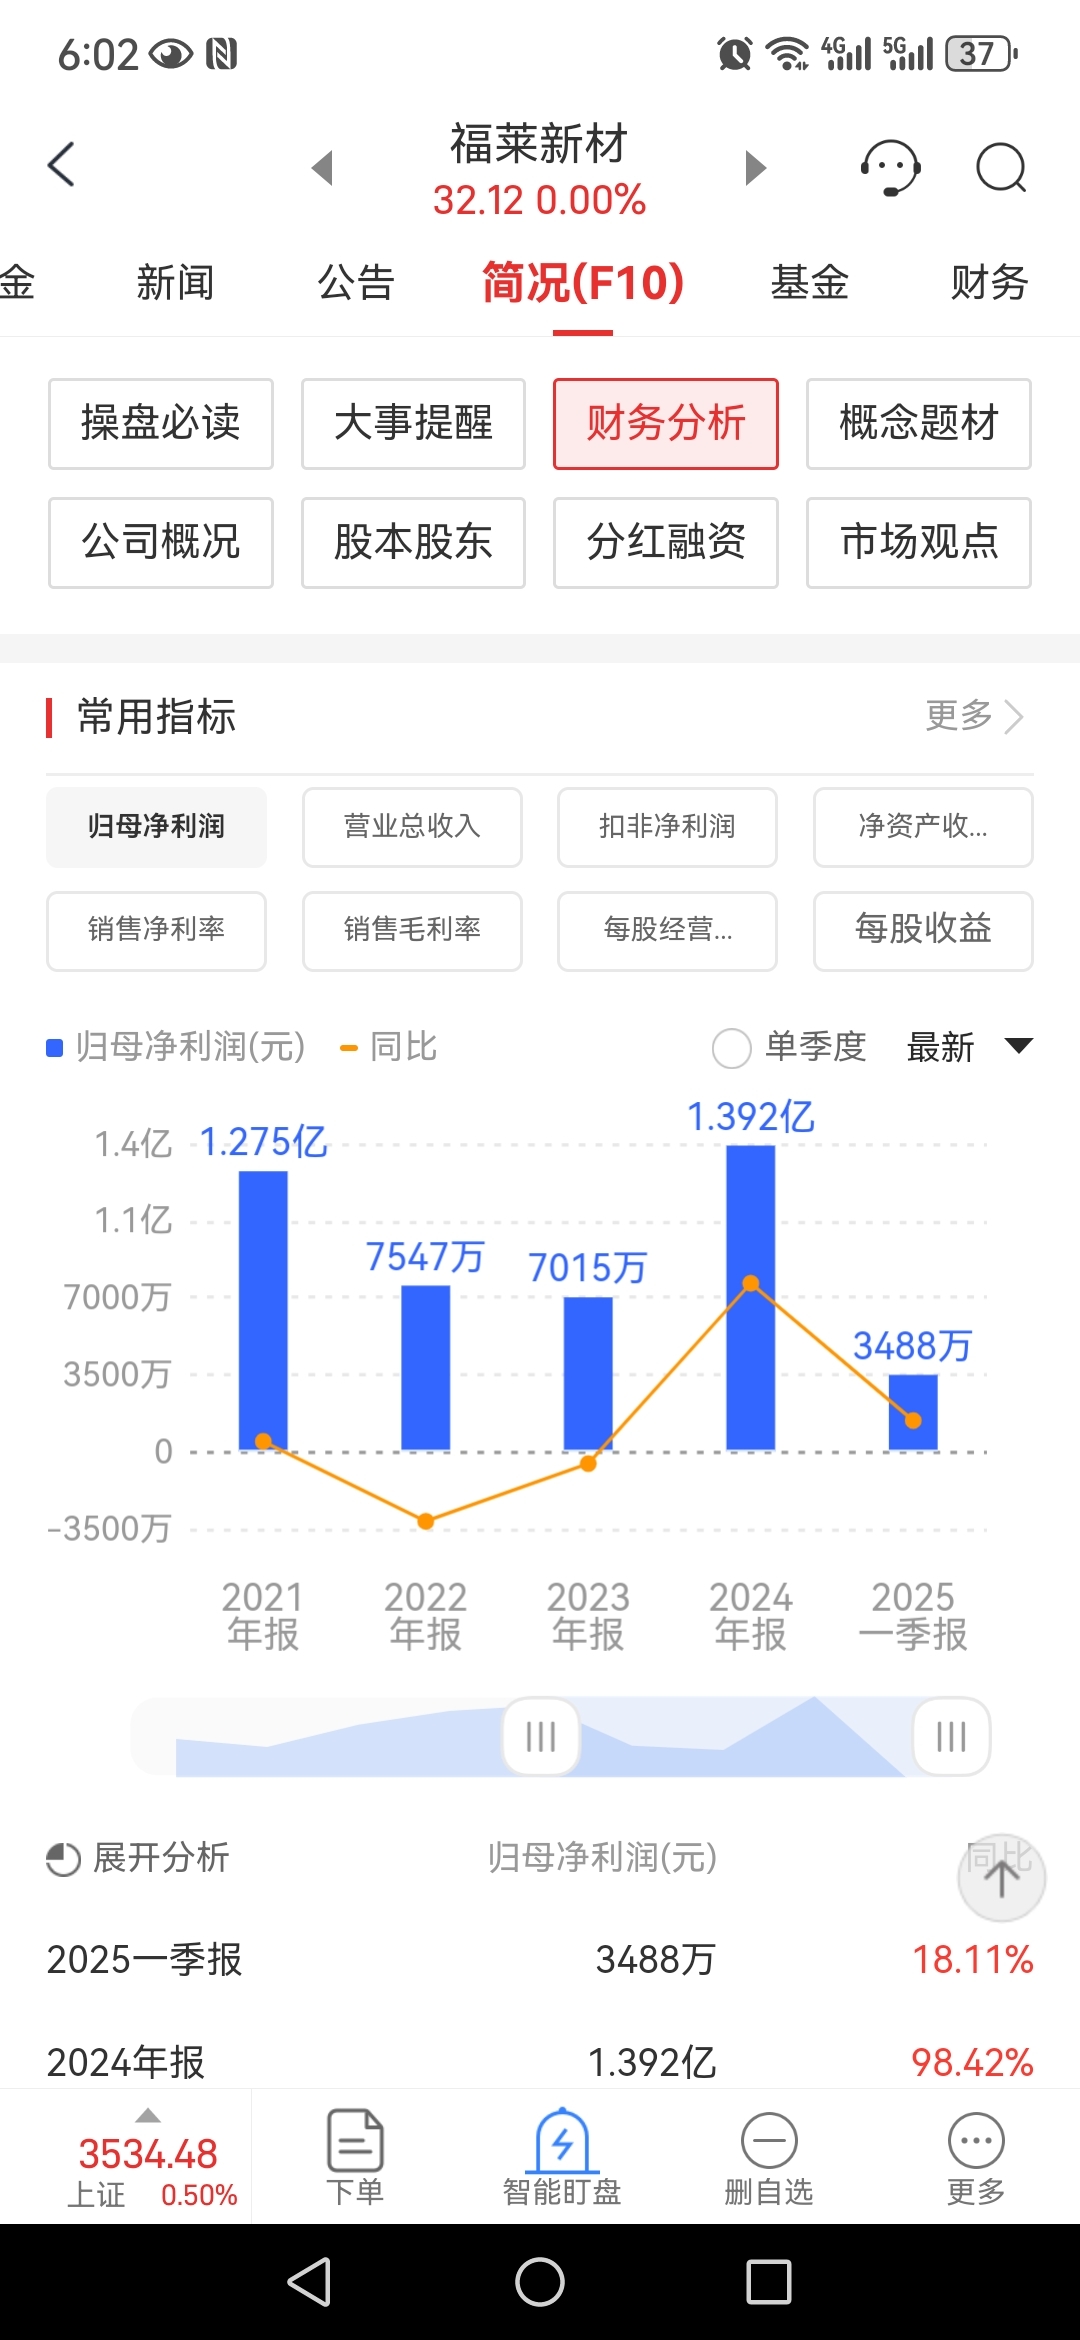
Task: Tap the alarm clock status icon
Action: 735,53
